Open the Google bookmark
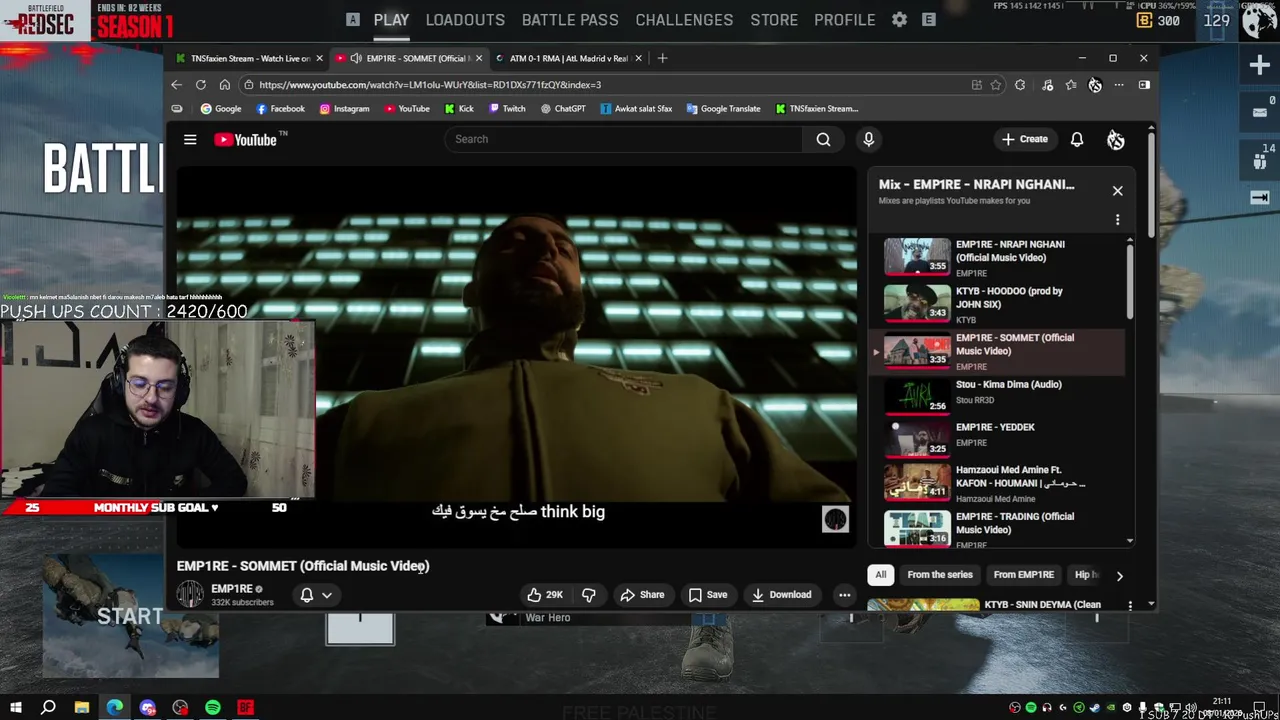The height and width of the screenshot is (720, 1280). [221, 109]
